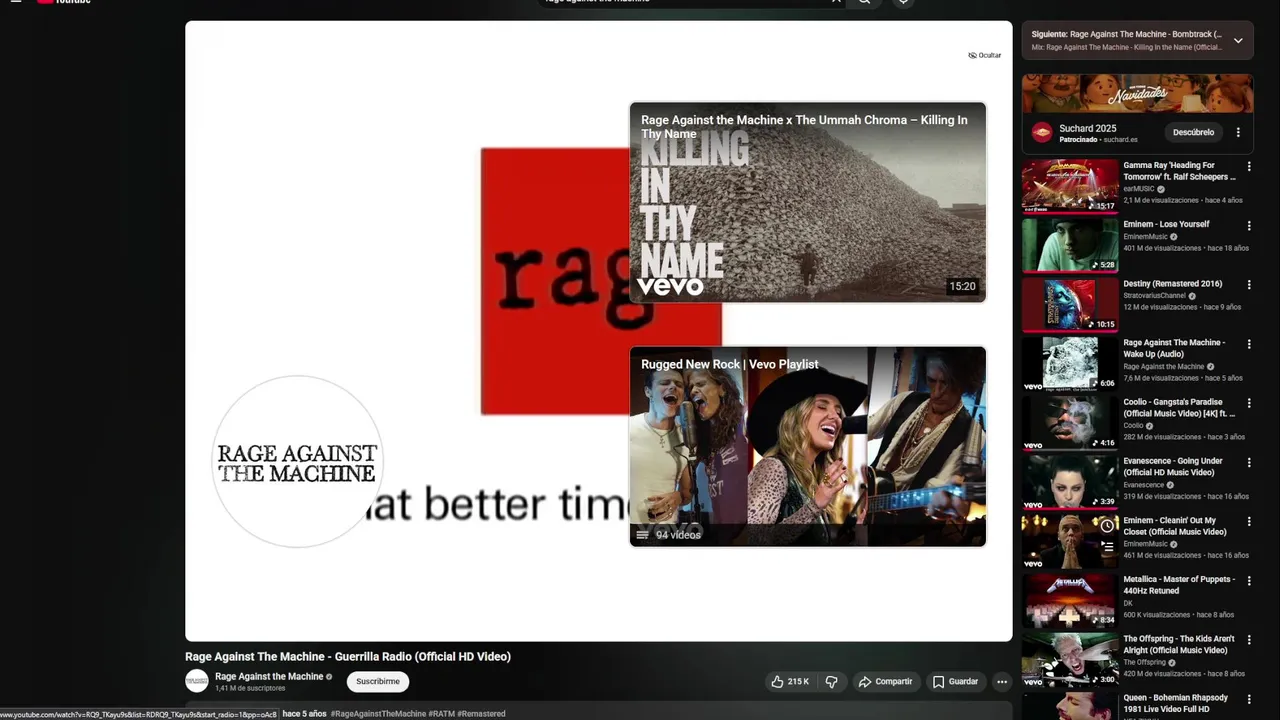Open Coolio Gangsta's Paradise thumbnail
1280x720 pixels.
[x=1070, y=422]
